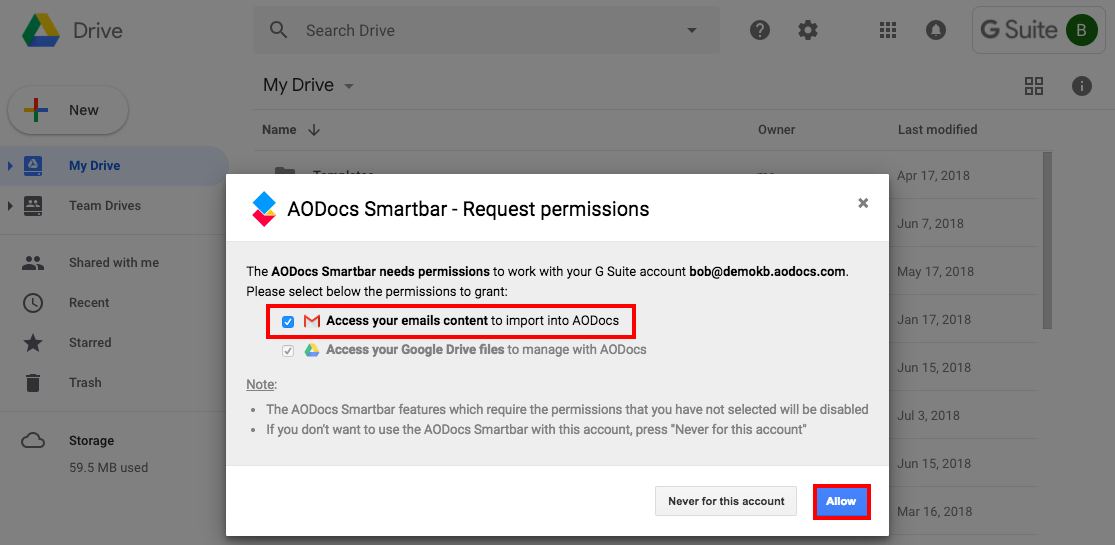
Task: Click the Drive icon in permissions list
Action: pyautogui.click(x=311, y=350)
